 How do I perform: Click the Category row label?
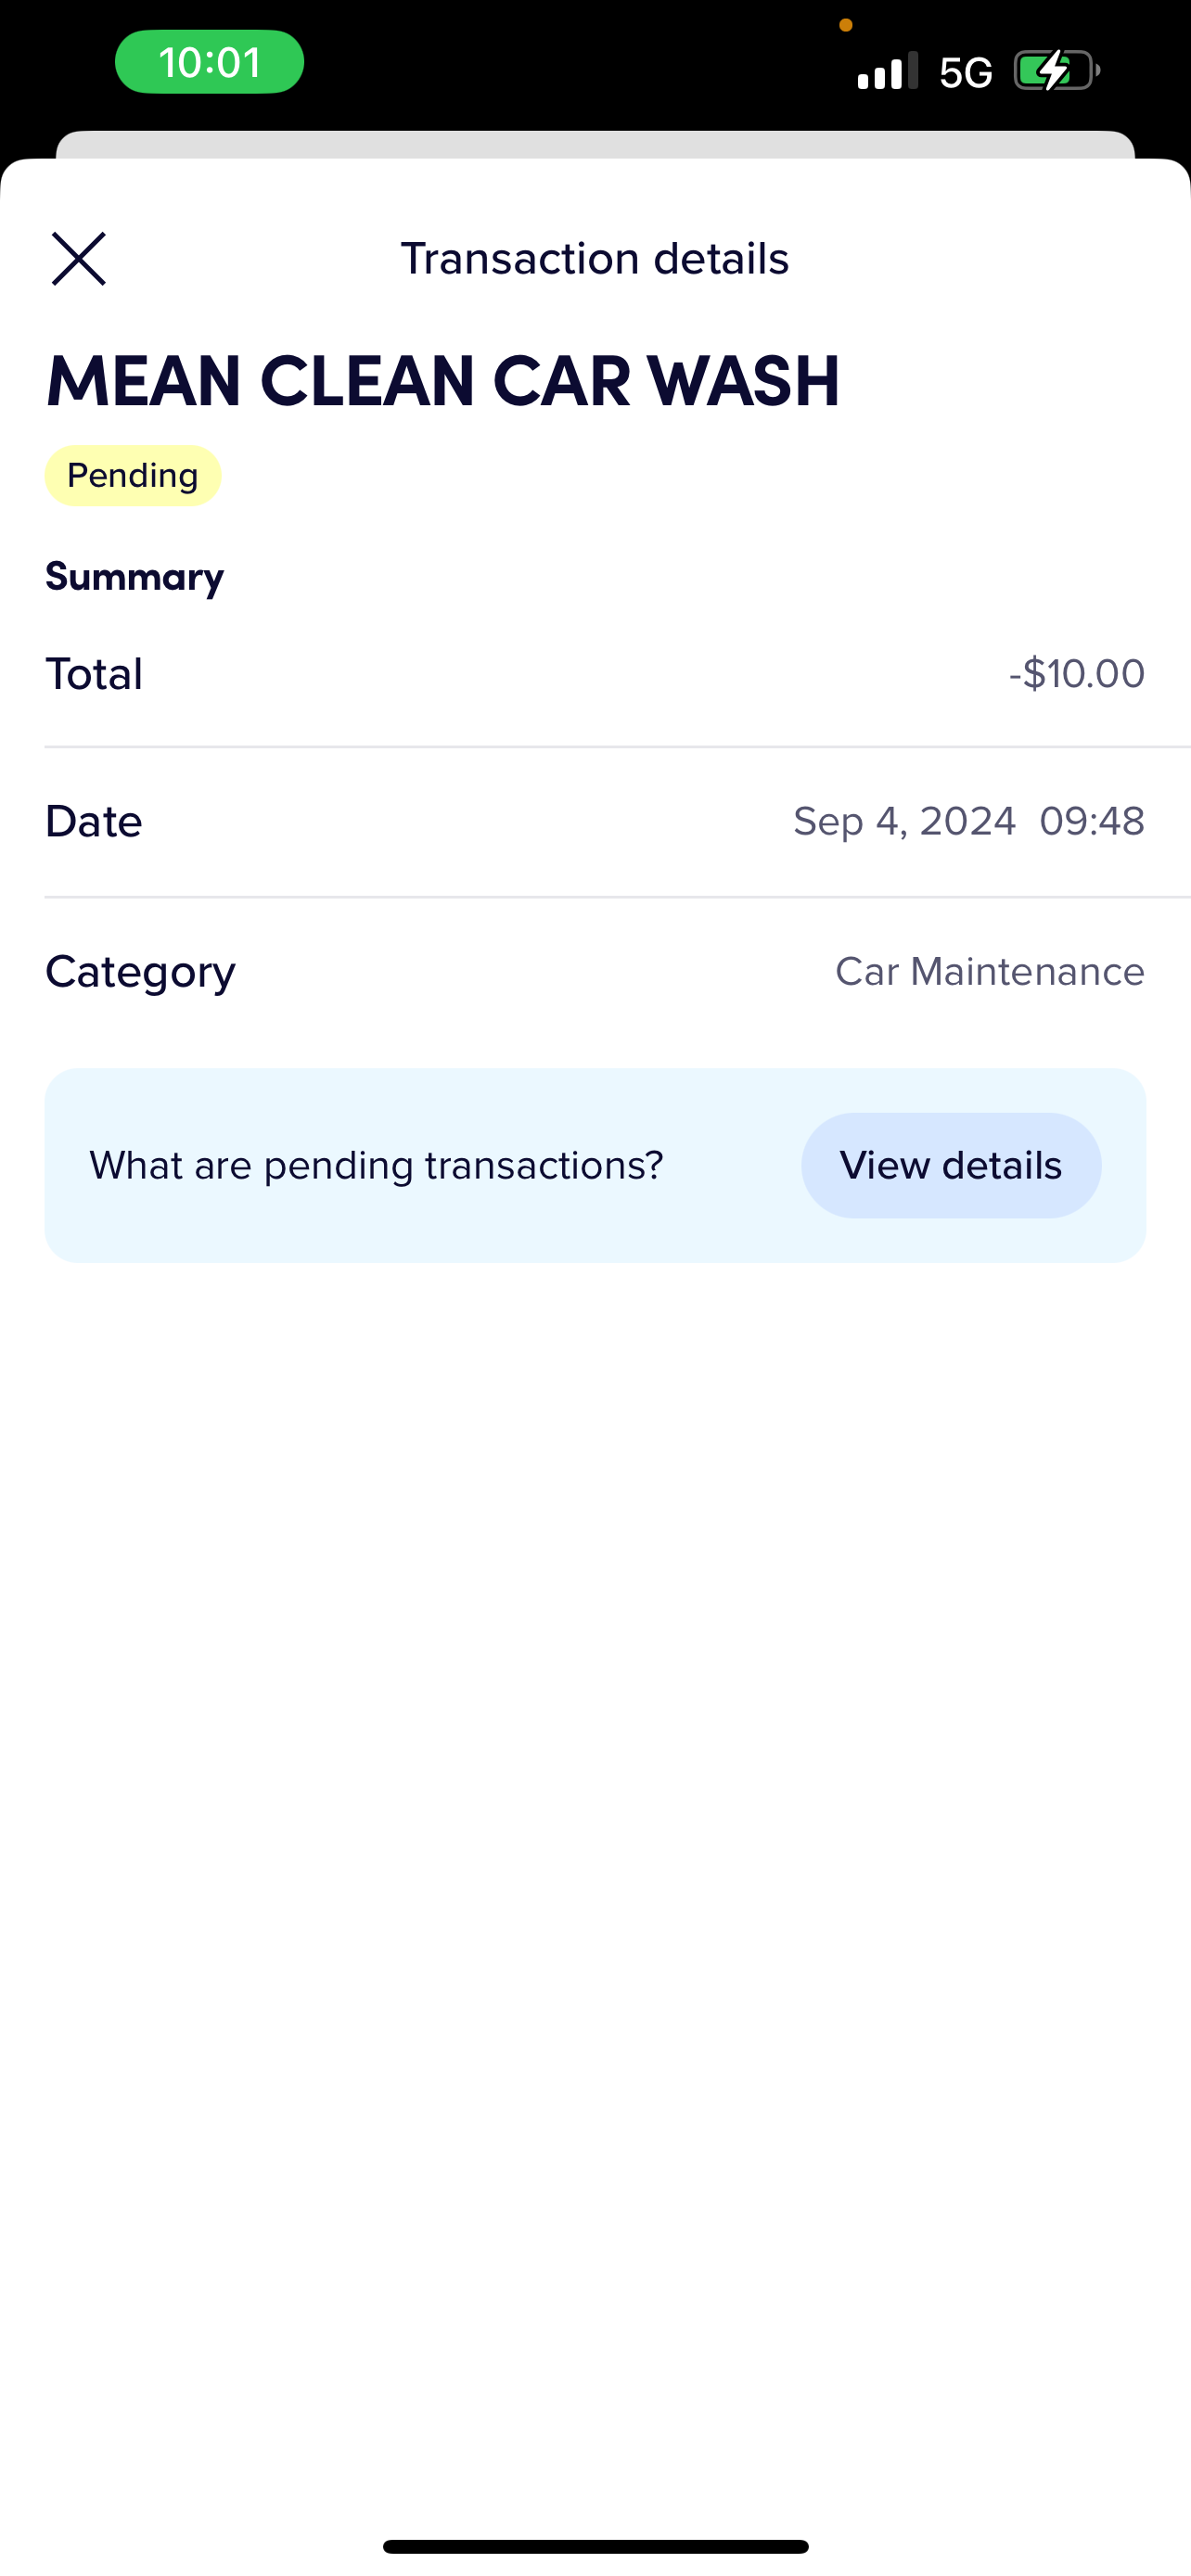click(140, 971)
